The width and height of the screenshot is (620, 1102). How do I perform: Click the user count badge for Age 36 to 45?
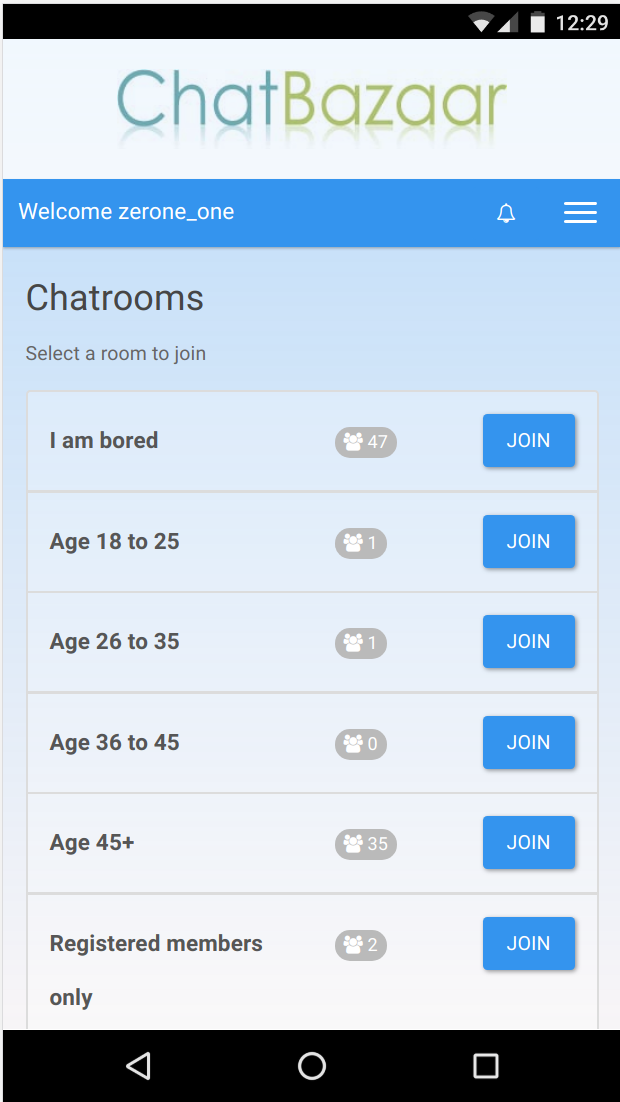coord(361,744)
